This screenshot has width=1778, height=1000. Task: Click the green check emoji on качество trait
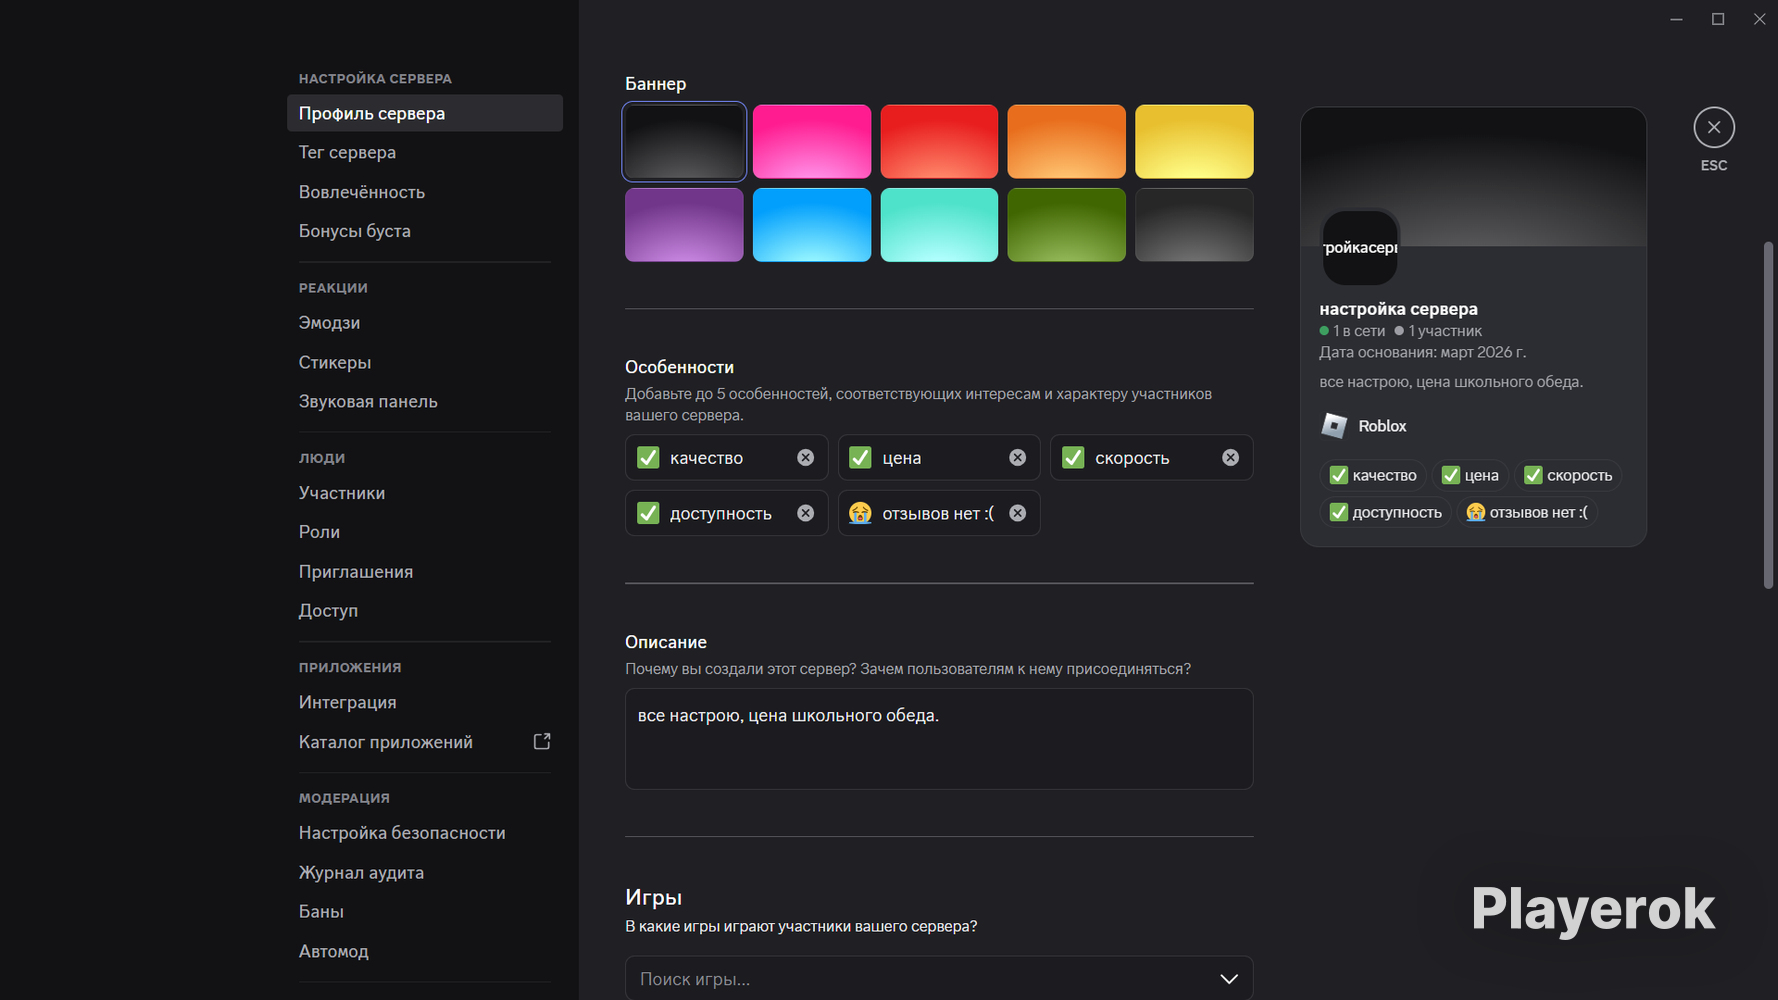648,457
